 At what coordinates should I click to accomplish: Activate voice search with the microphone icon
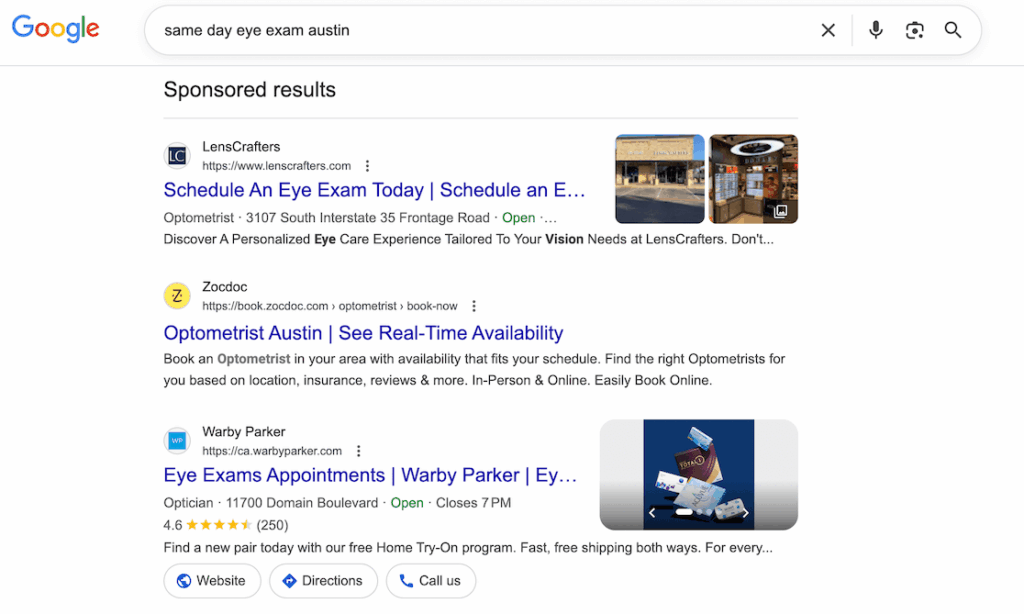tap(875, 30)
